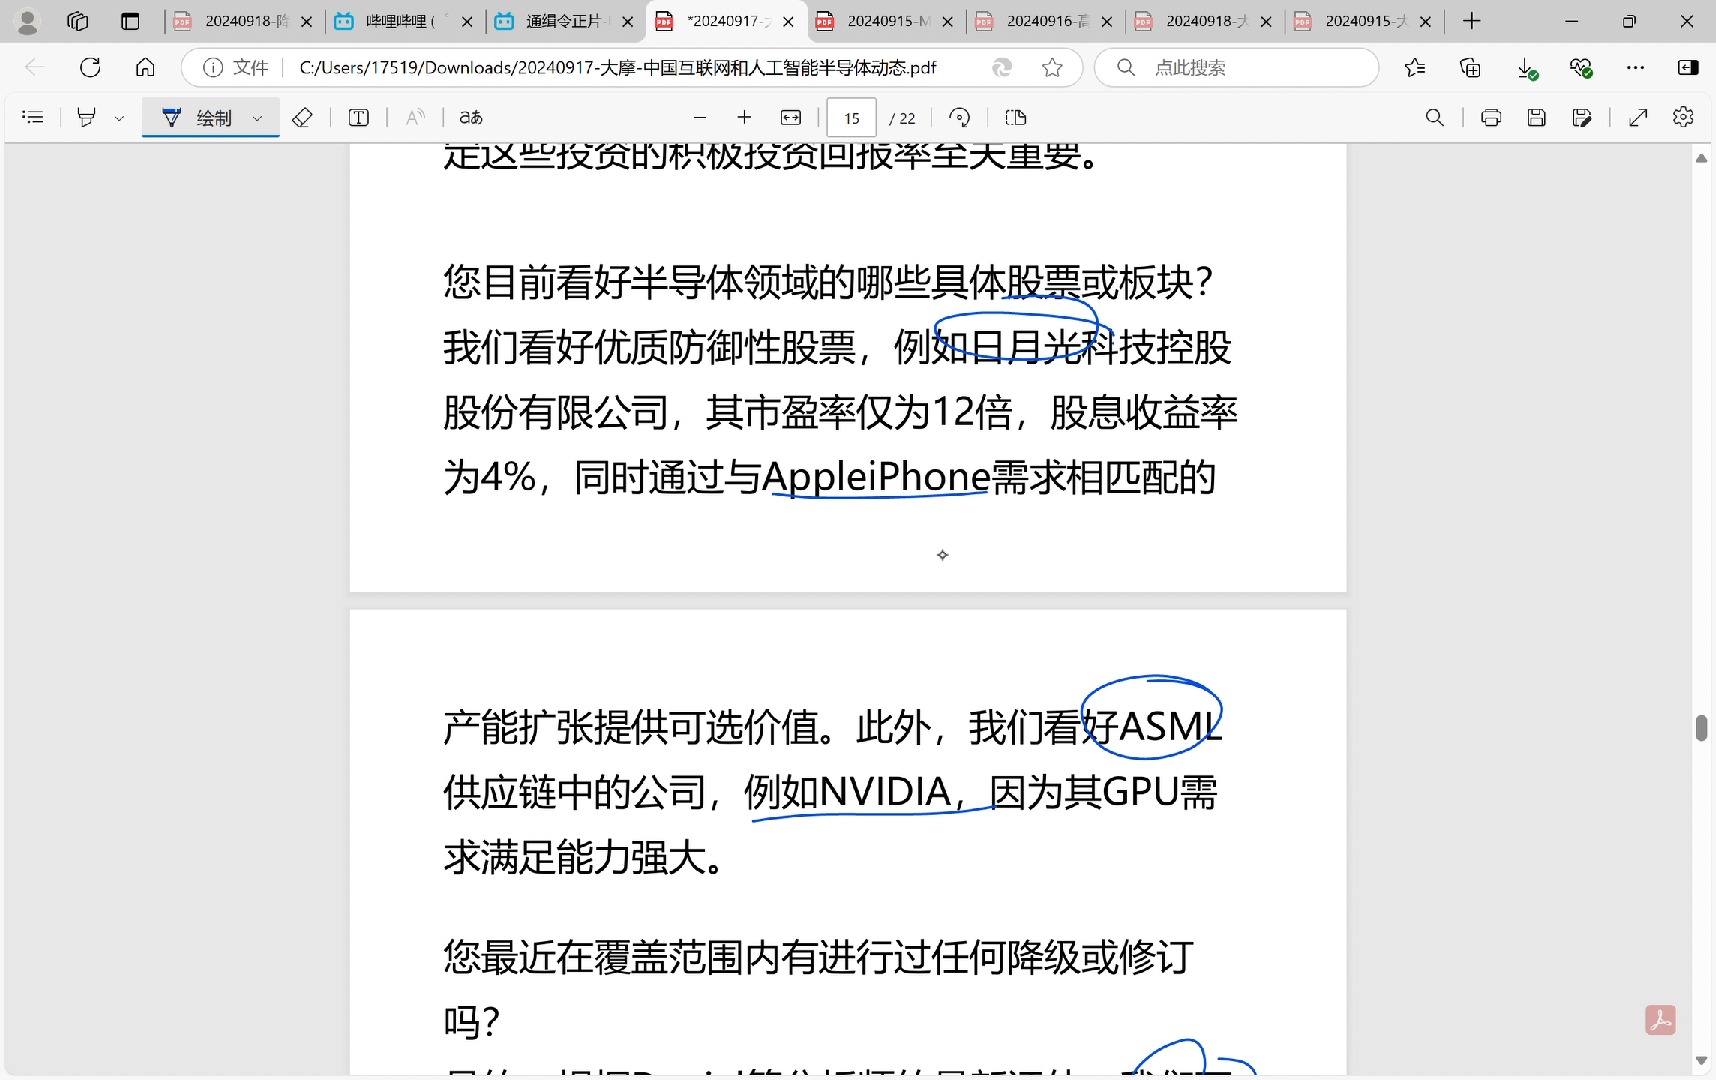
Task: Click the vertical scrollbar thumb
Action: 1701,728
